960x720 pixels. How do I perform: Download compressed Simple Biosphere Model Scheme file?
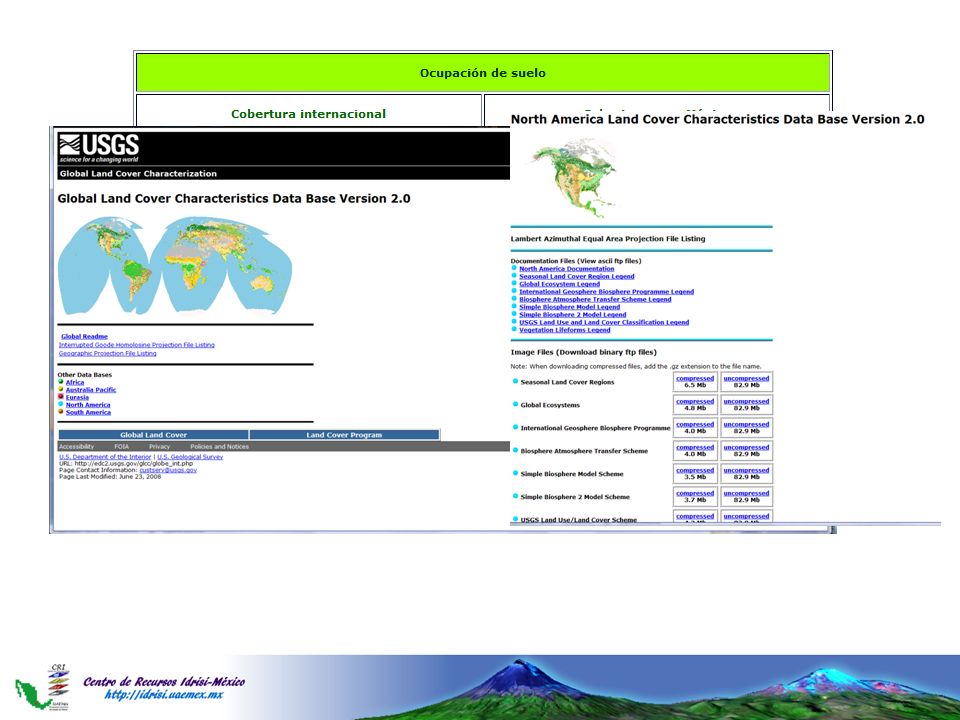coord(695,470)
